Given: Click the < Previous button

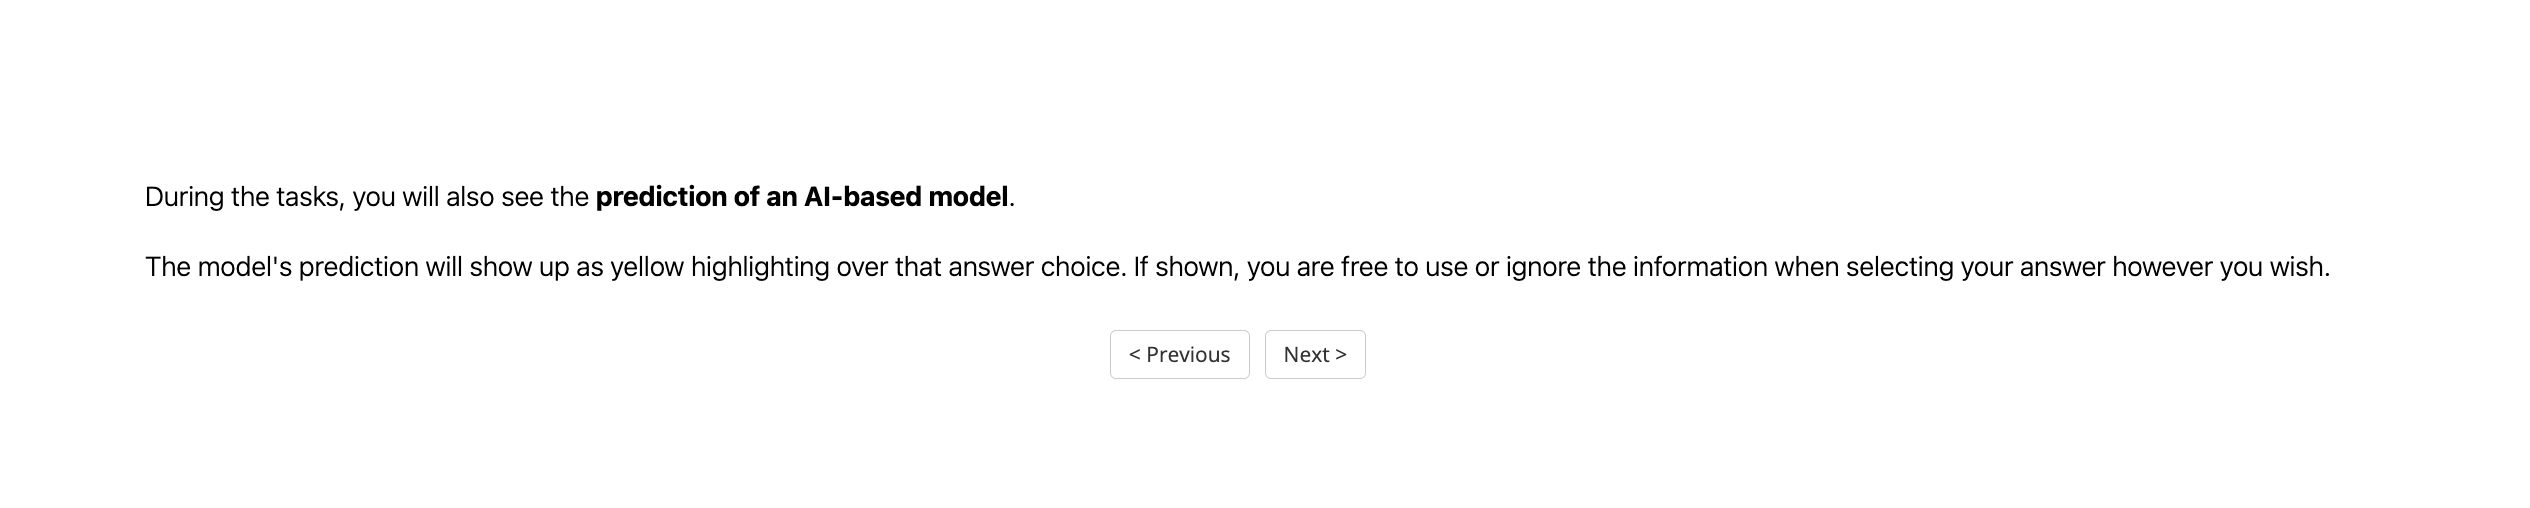Looking at the screenshot, I should 1179,355.
